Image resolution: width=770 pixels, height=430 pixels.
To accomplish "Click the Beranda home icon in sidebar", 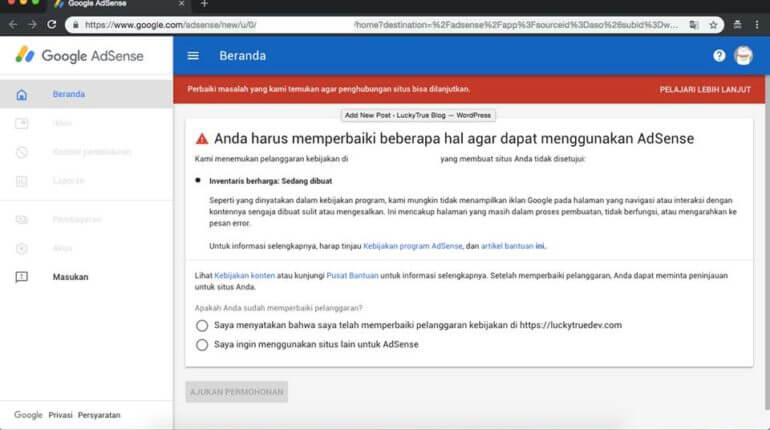I will click(22, 95).
